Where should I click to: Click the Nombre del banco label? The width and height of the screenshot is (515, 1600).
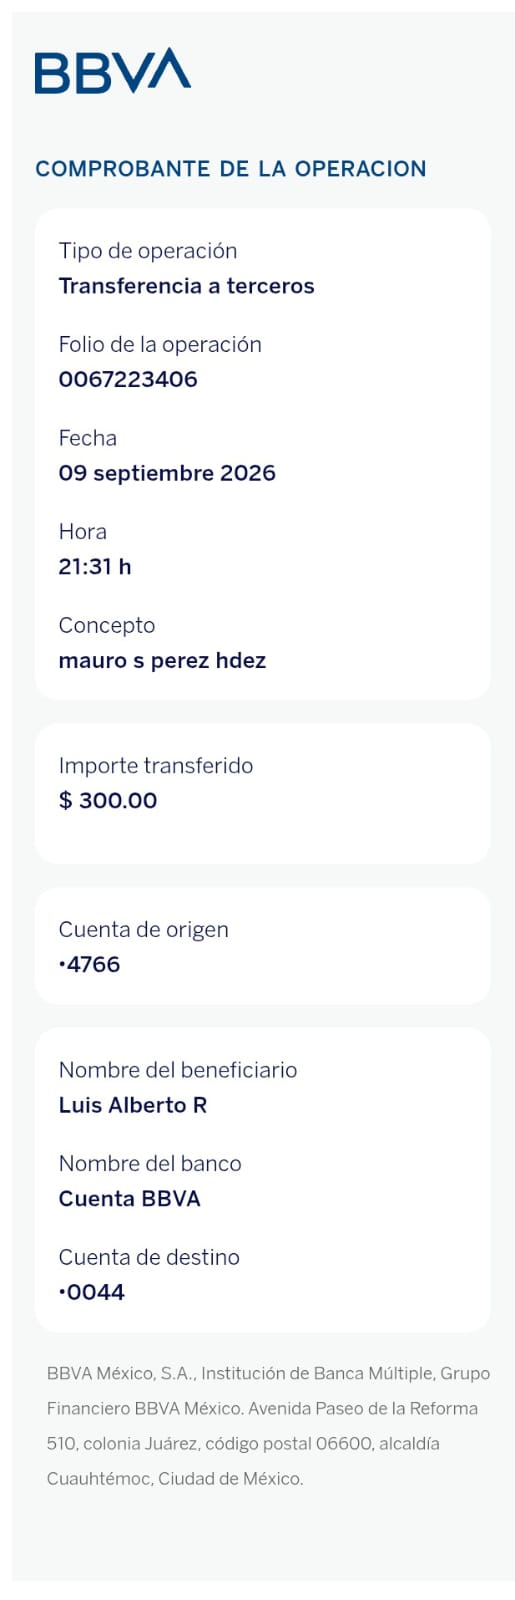[x=150, y=1164]
